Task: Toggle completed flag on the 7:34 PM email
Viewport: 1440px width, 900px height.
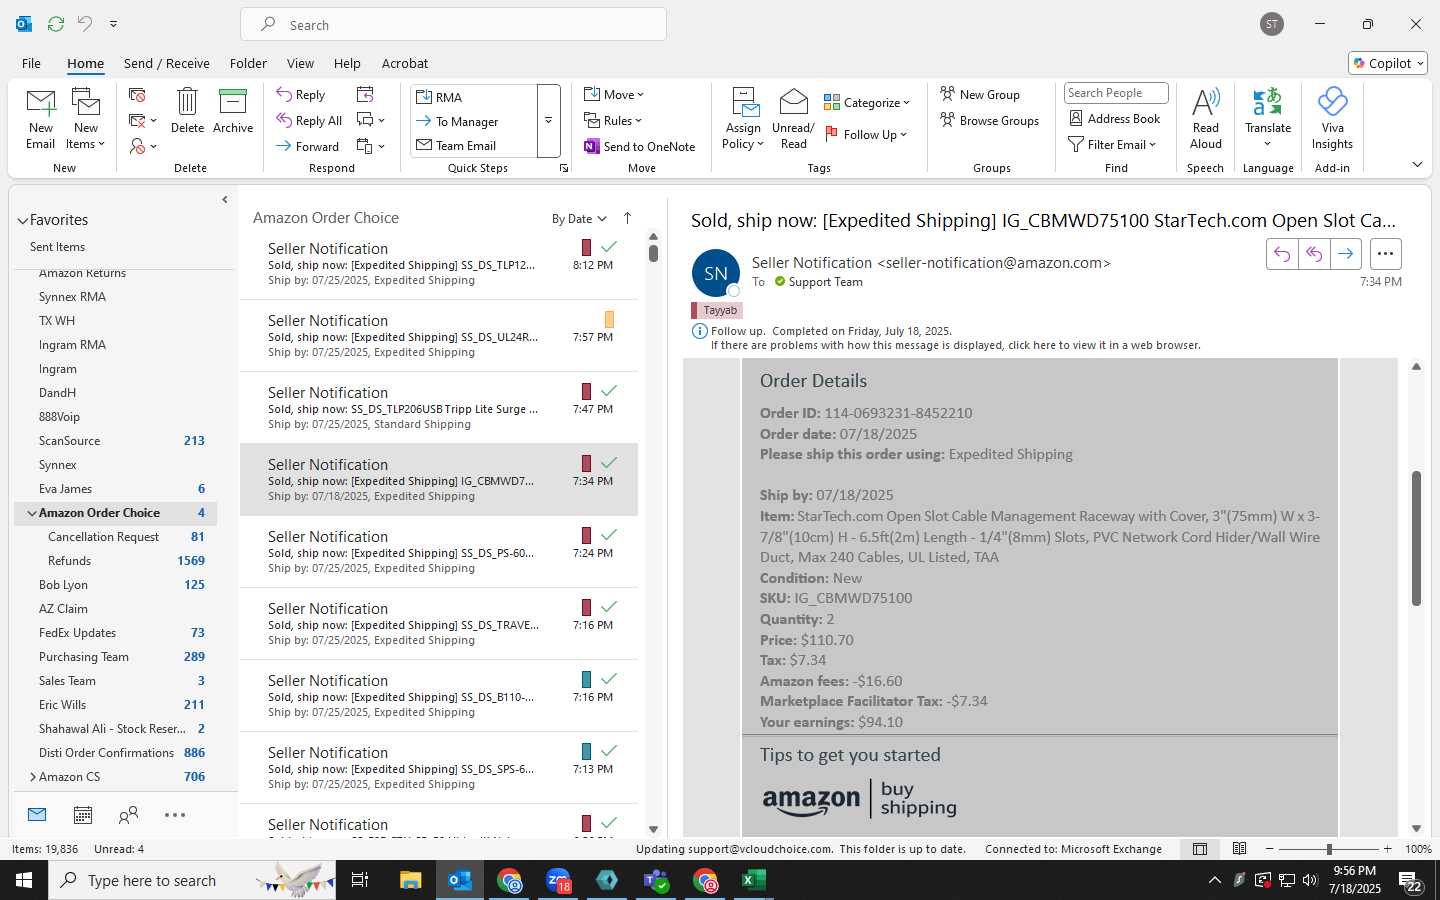Action: click(609, 462)
